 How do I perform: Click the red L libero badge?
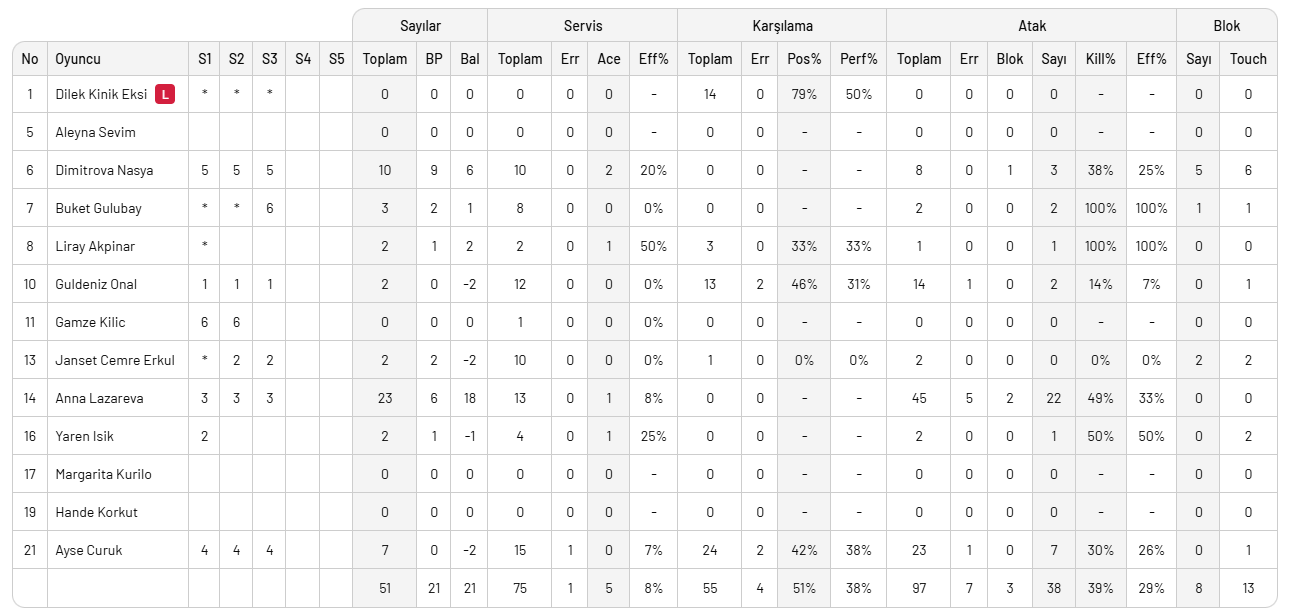(165, 94)
